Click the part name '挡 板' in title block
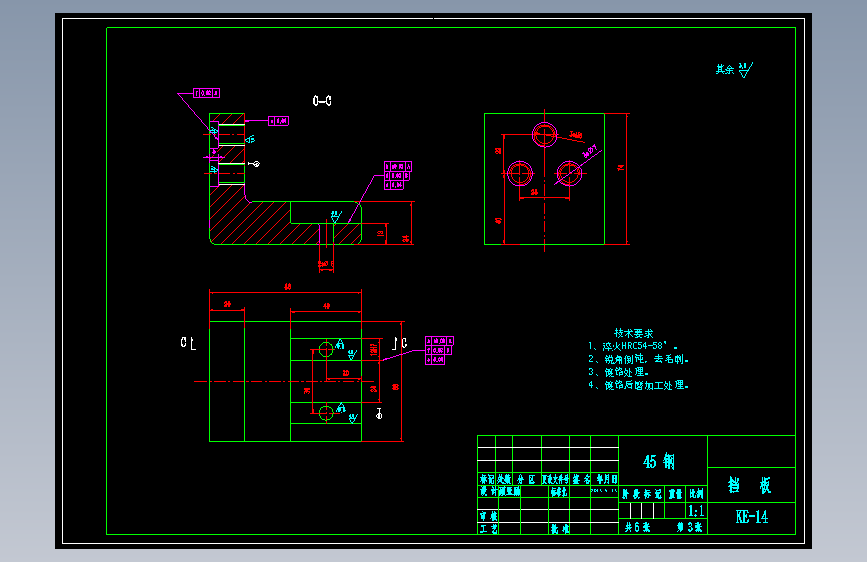867x562 pixels. pyautogui.click(x=749, y=485)
